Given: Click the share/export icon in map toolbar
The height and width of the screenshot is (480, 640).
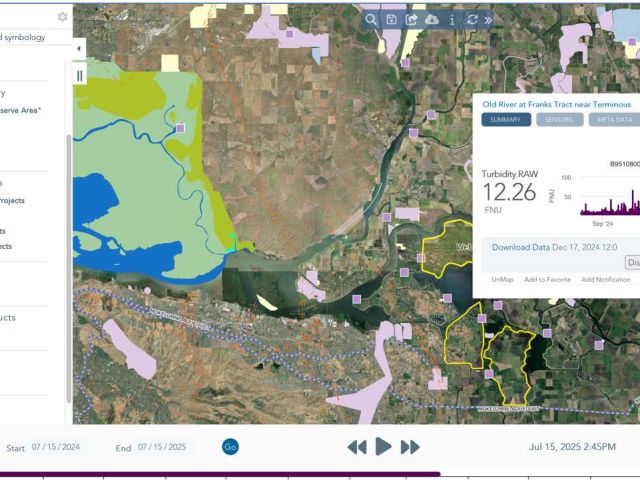Looking at the screenshot, I should (x=411, y=19).
